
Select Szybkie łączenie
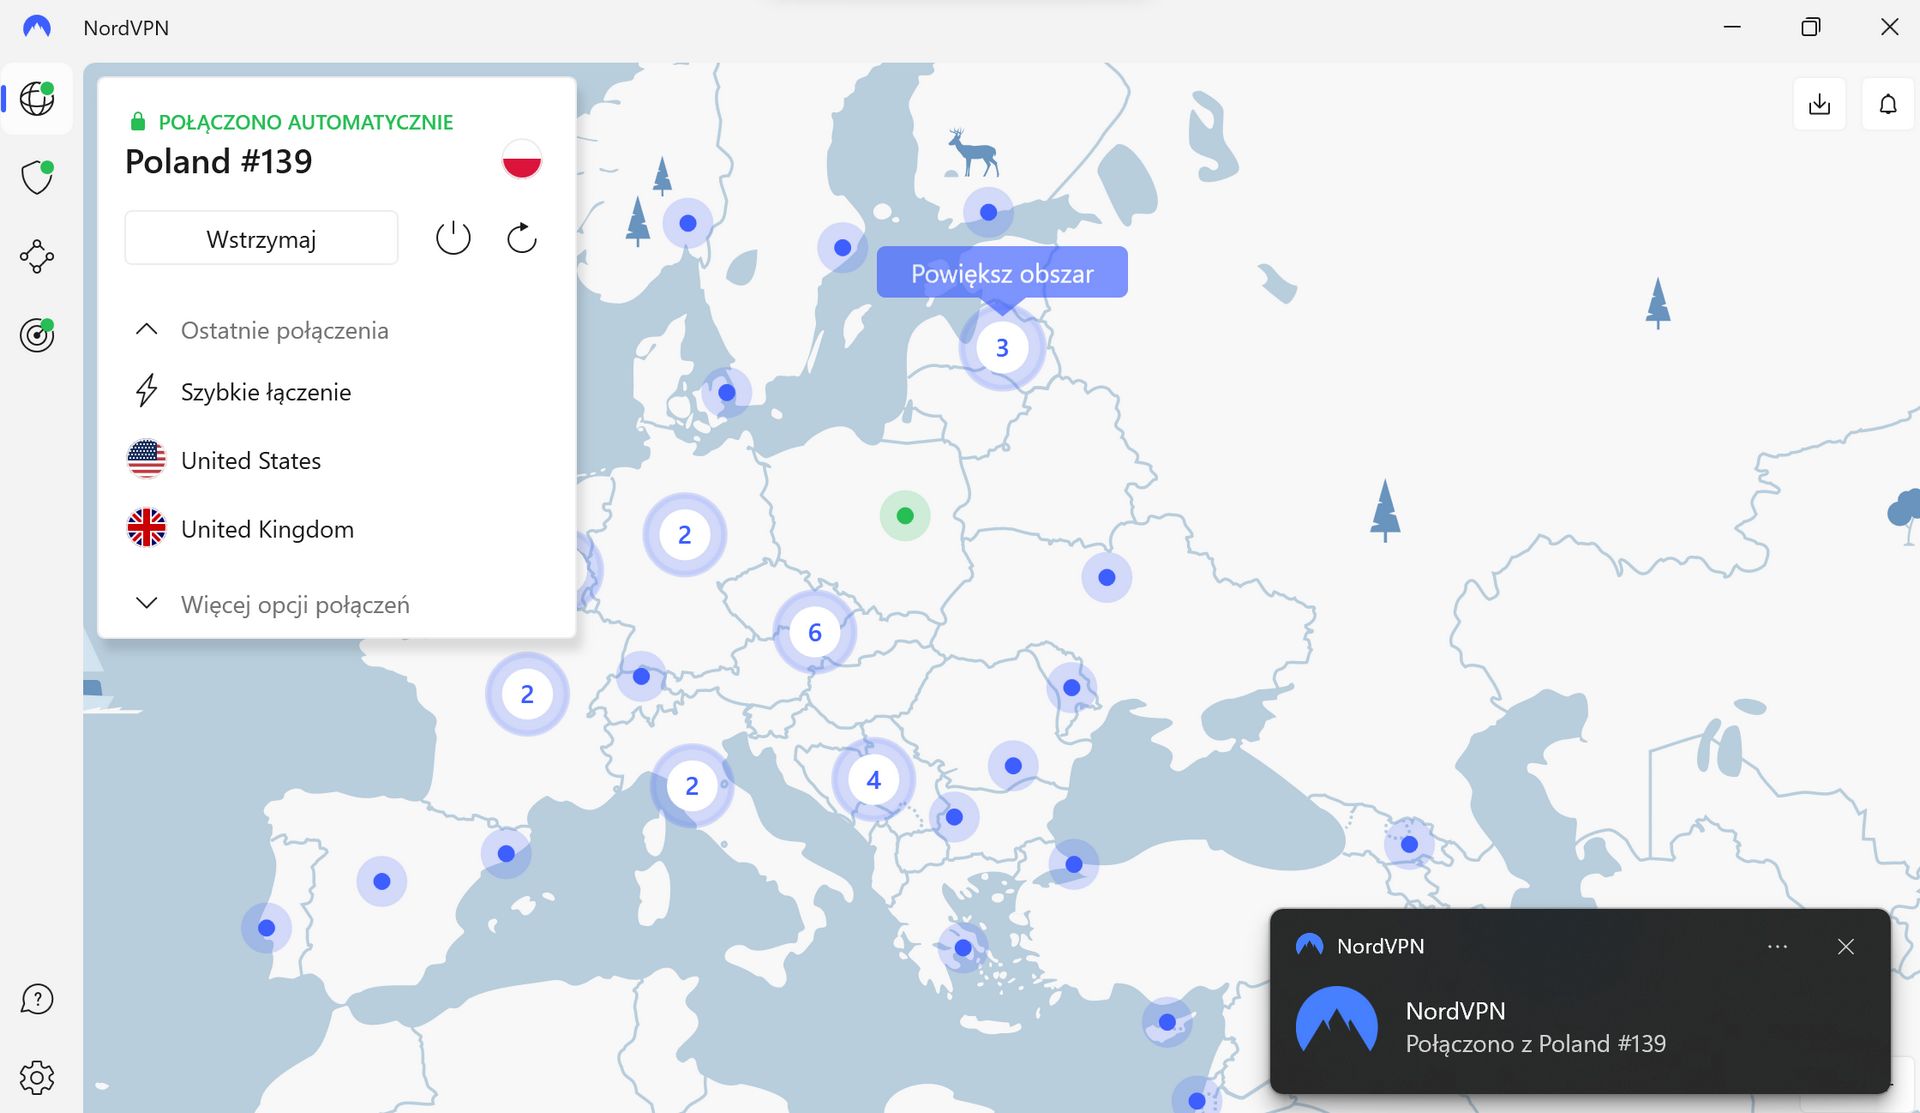click(x=266, y=391)
